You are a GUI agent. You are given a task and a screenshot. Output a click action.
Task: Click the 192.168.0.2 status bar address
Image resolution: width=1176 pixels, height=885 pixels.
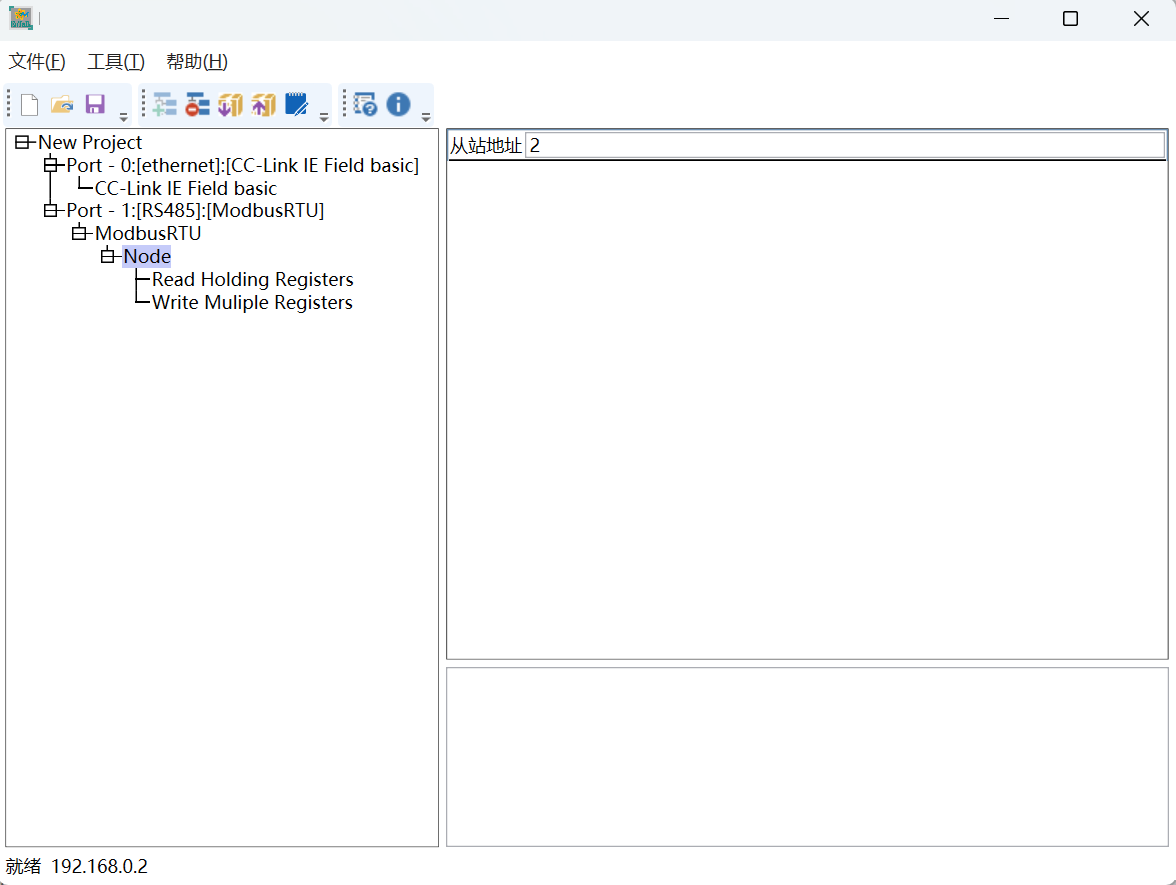(99, 866)
